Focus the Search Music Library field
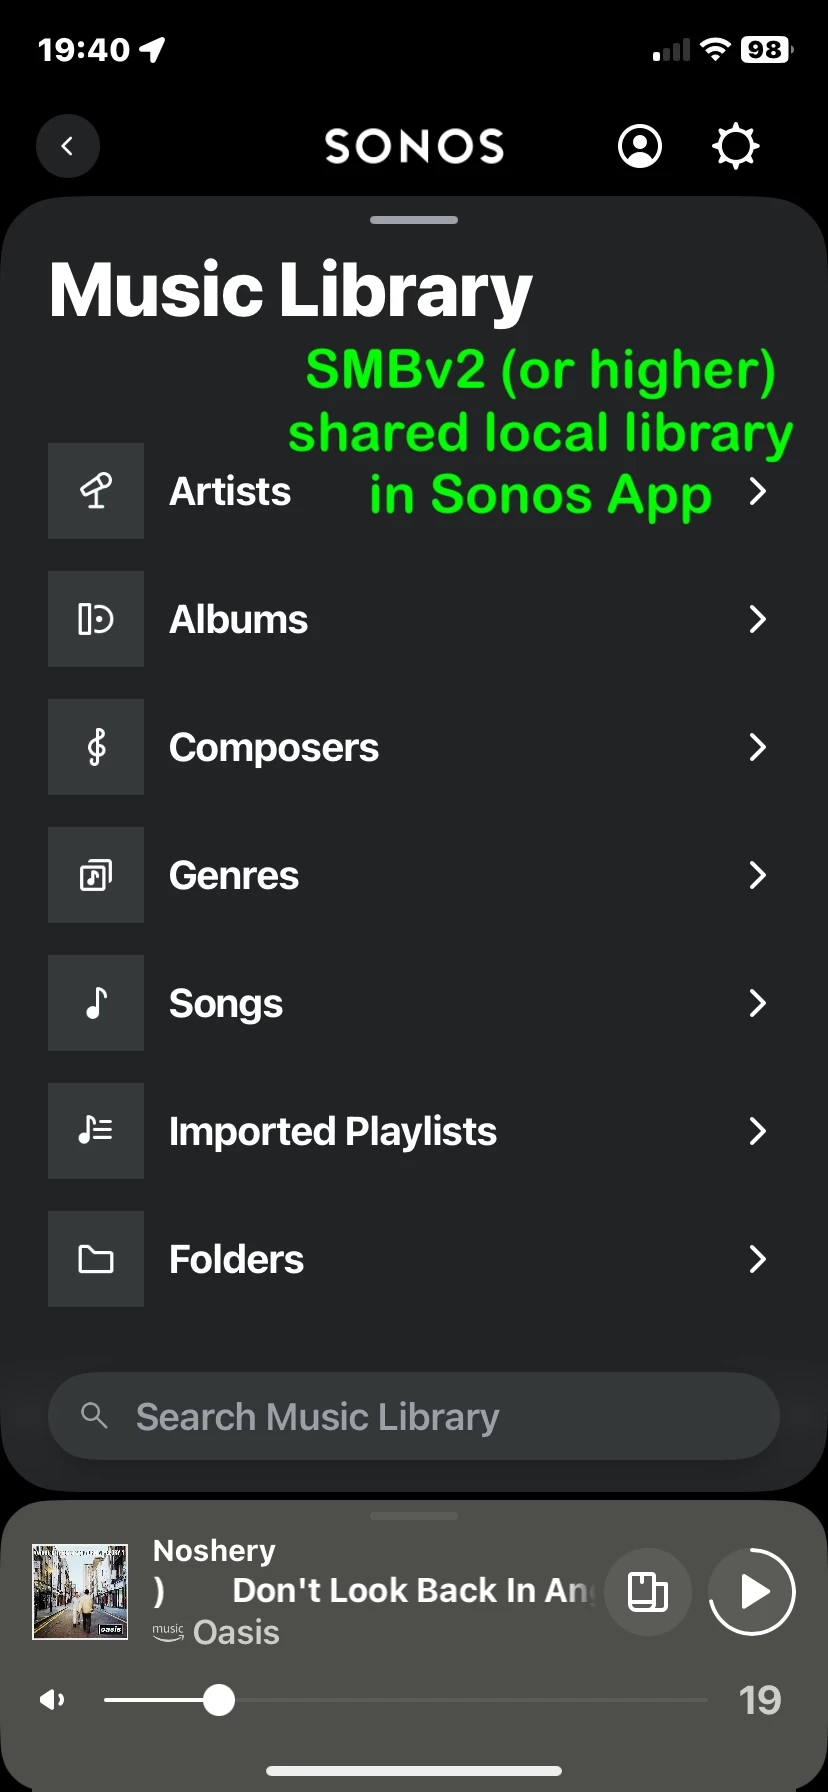The image size is (828, 1792). pos(414,1416)
